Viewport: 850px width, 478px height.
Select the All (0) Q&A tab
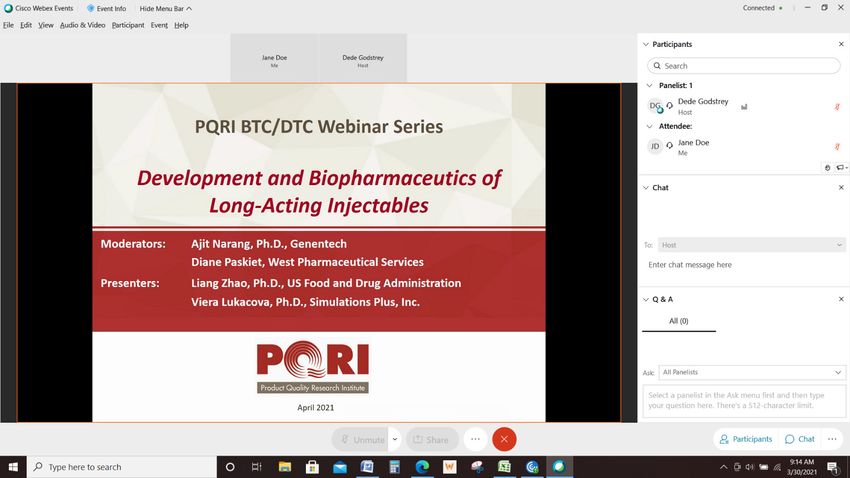(679, 321)
